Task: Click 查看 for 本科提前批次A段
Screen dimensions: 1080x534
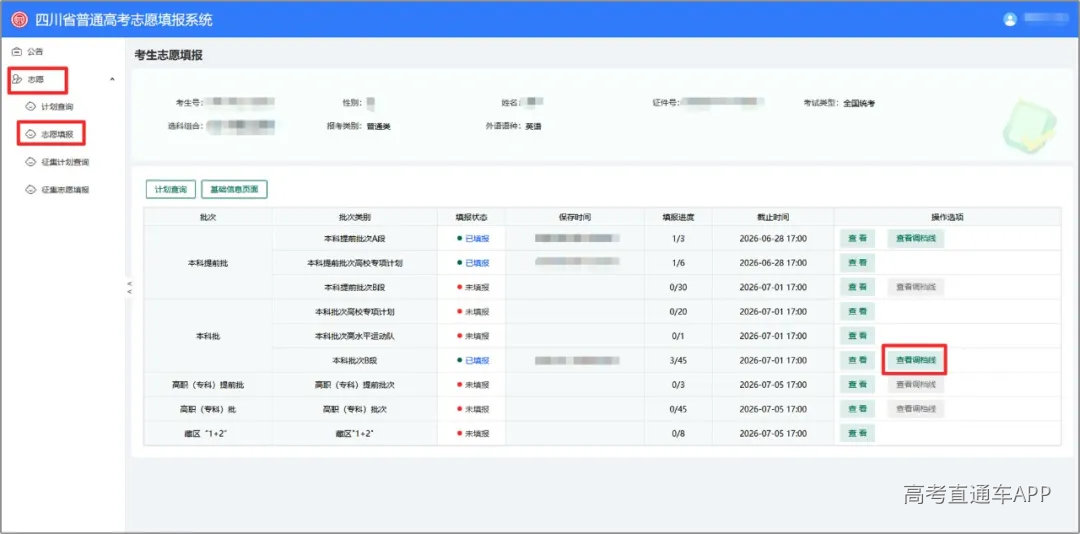Action: pyautogui.click(x=858, y=239)
